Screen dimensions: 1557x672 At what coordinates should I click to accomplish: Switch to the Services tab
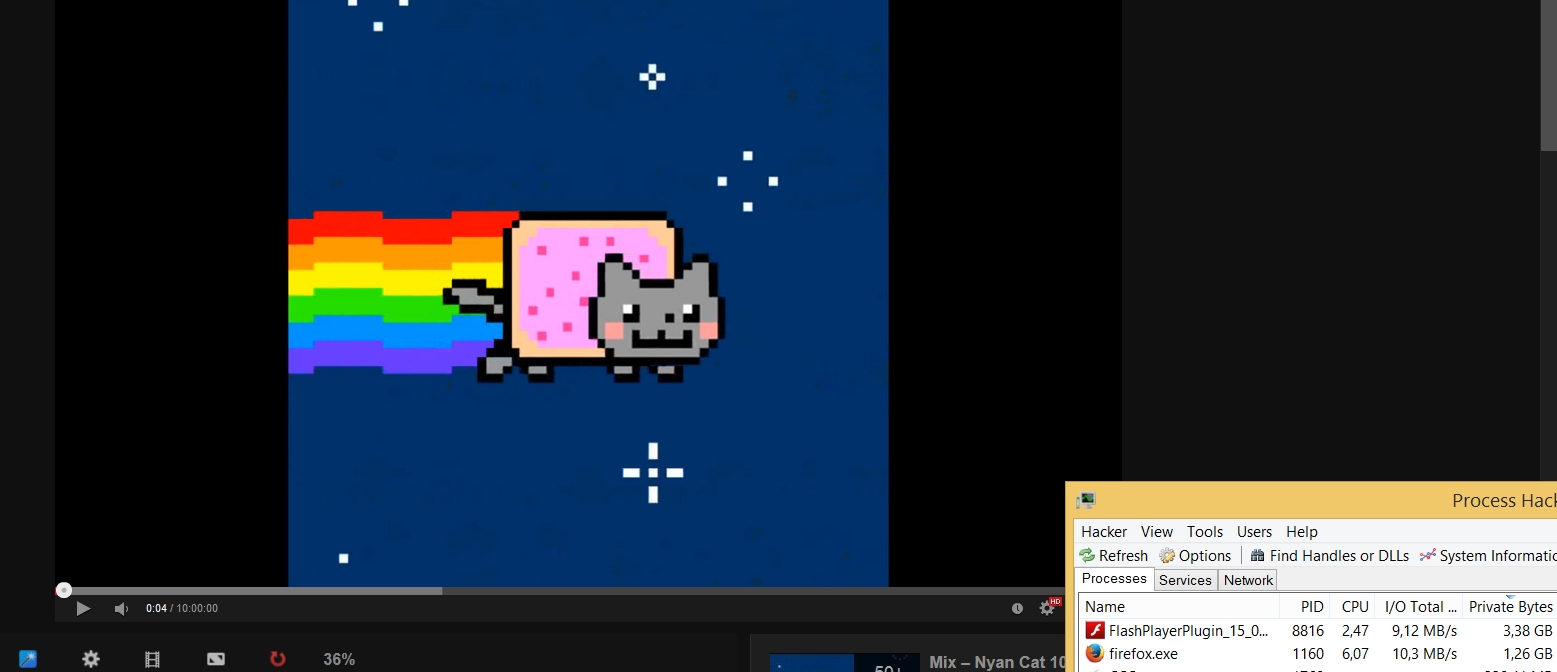point(1185,580)
